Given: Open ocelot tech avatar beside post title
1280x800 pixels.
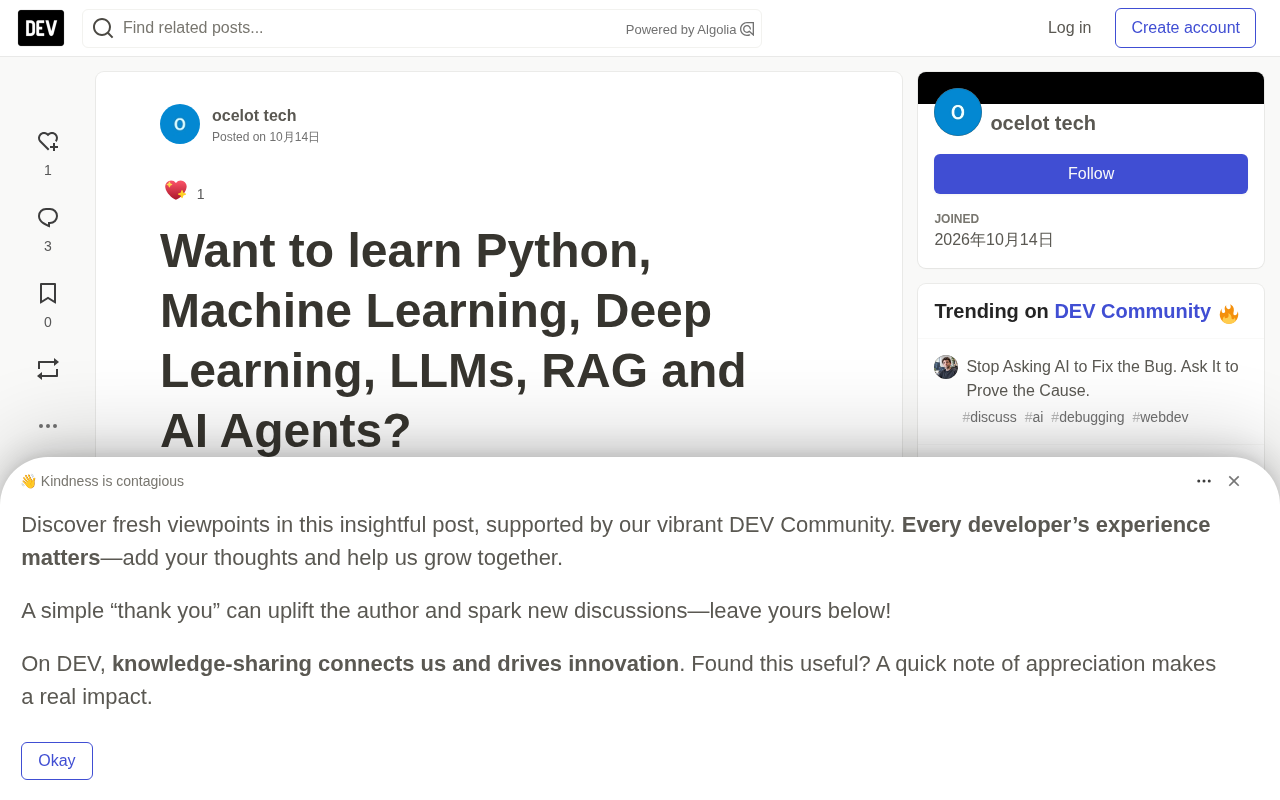Looking at the screenshot, I should pyautogui.click(x=180, y=124).
